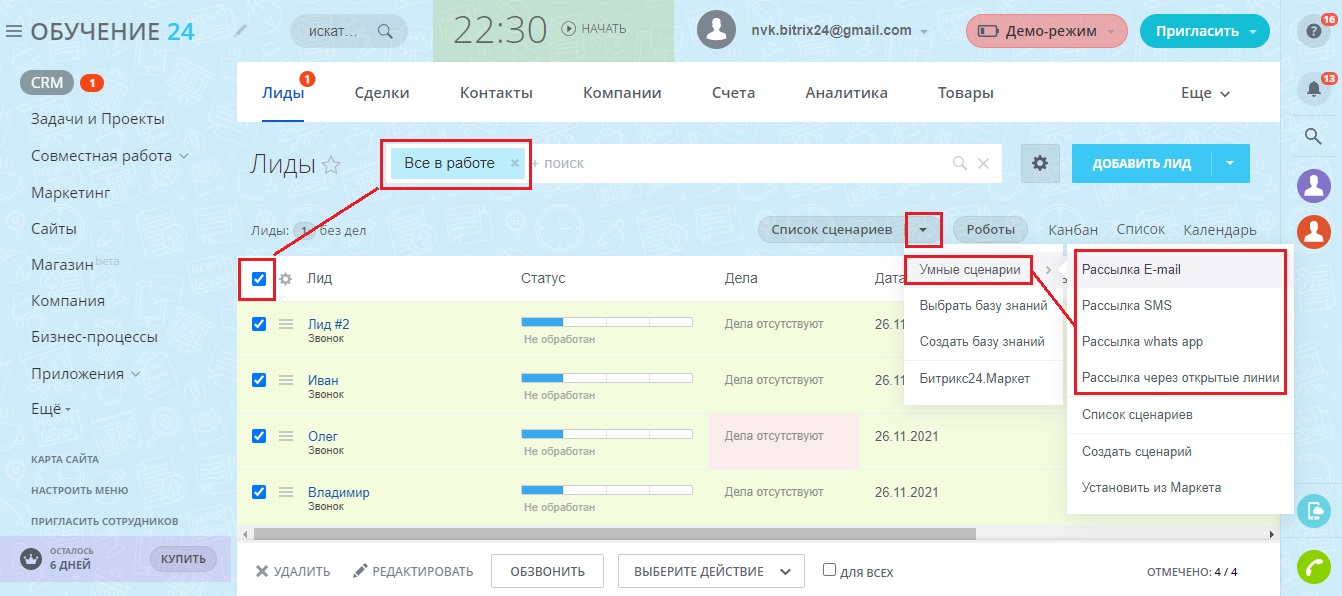1342x596 pixels.
Task: Open the hamburger menu beside ОБУЧЕНИЕ 24
Action: tap(14, 31)
